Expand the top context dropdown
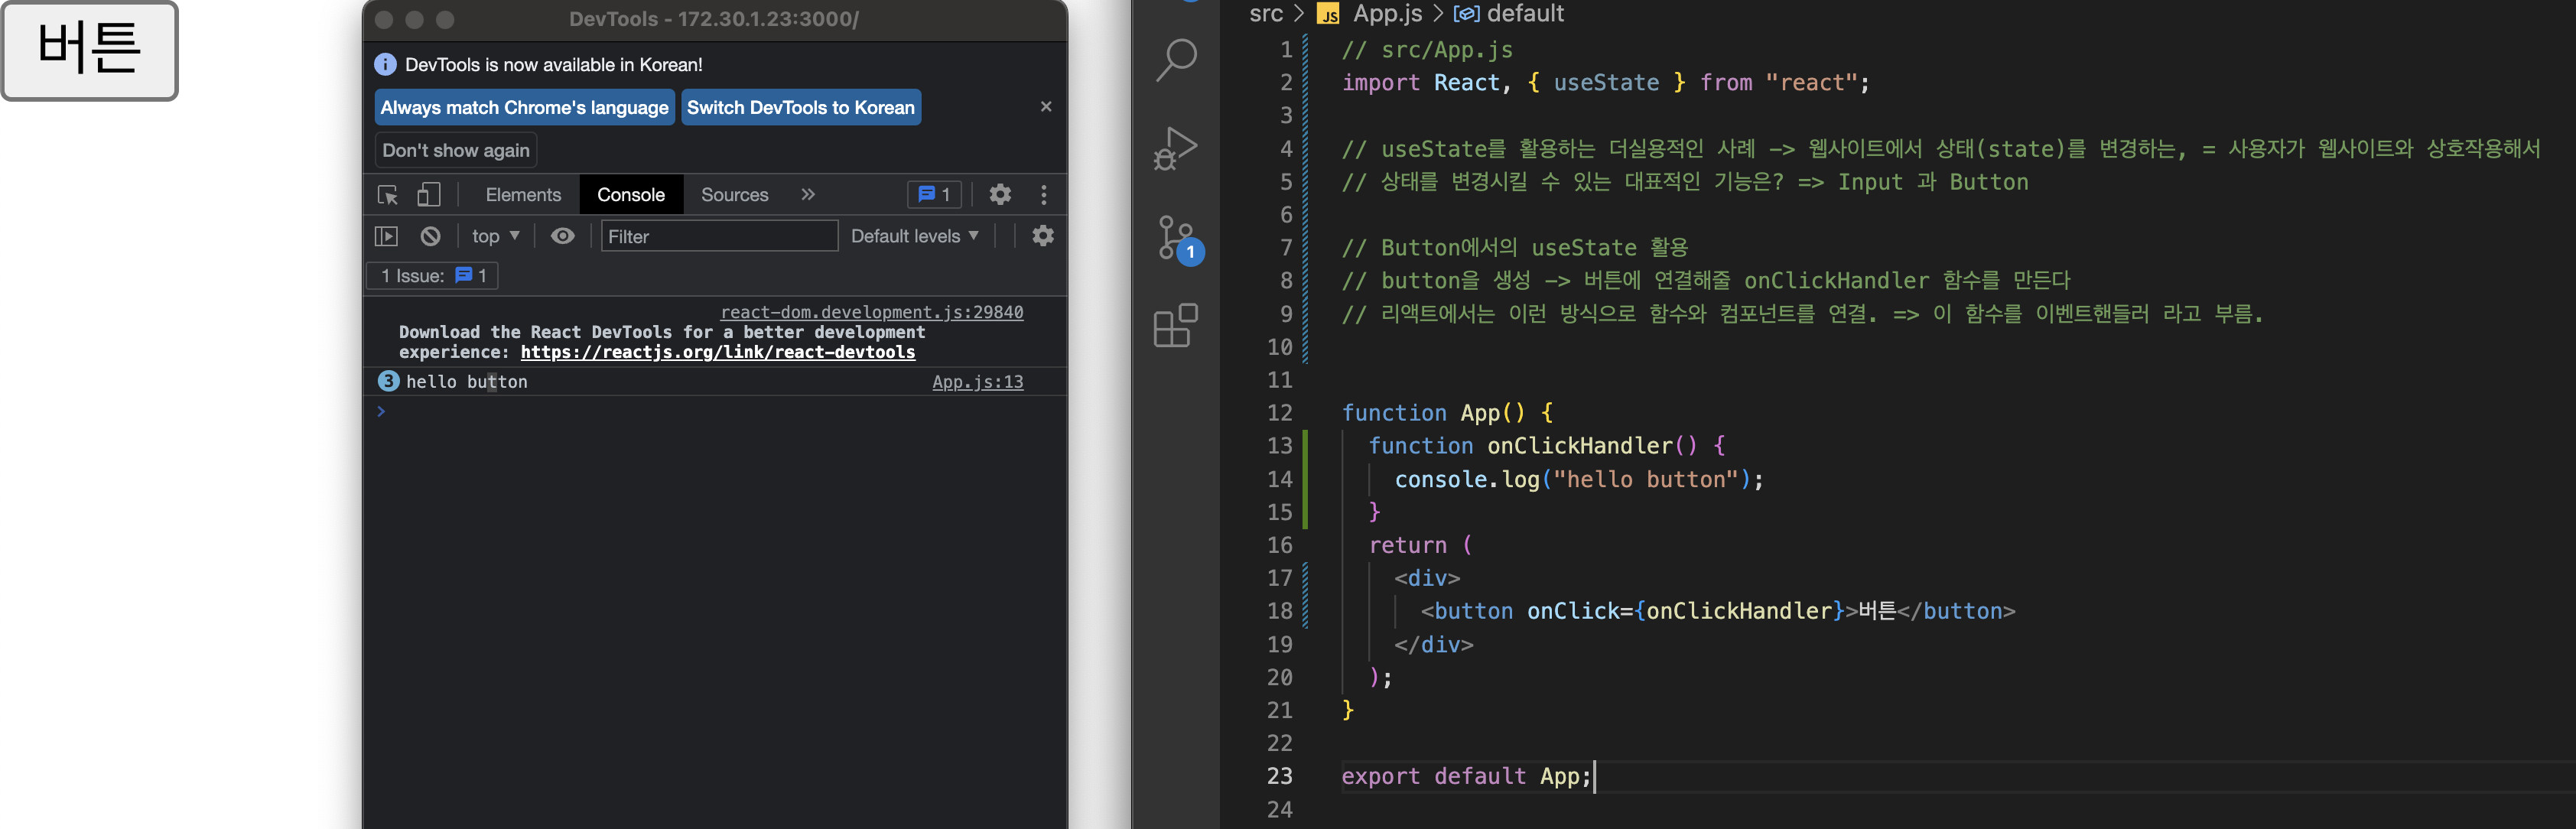The width and height of the screenshot is (2576, 829). pyautogui.click(x=495, y=237)
